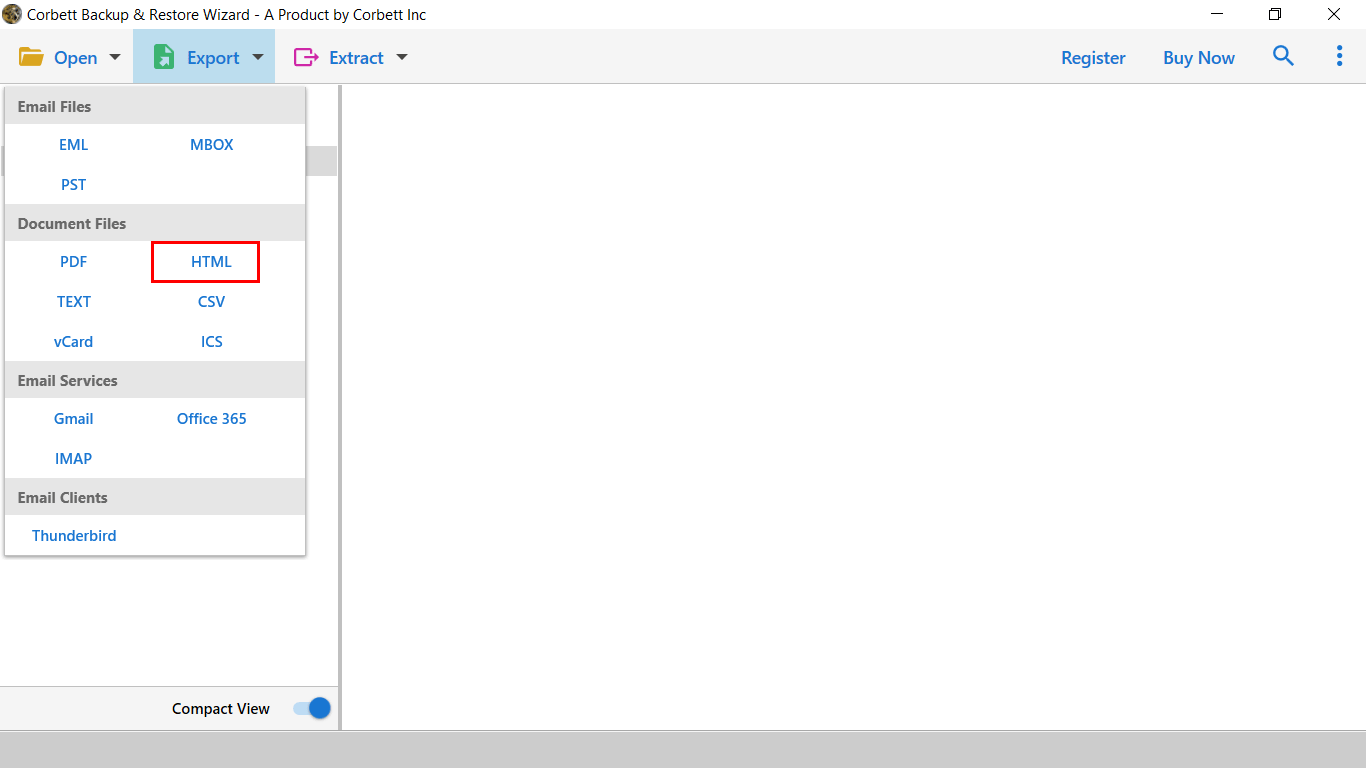Click the Register link
Viewport: 1366px width, 768px height.
(1093, 58)
